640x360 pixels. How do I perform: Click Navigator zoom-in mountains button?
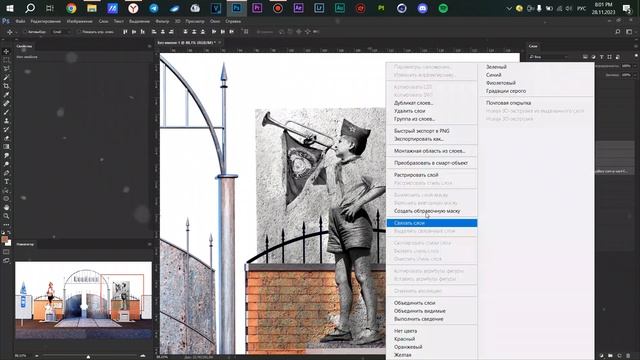[x=142, y=356]
